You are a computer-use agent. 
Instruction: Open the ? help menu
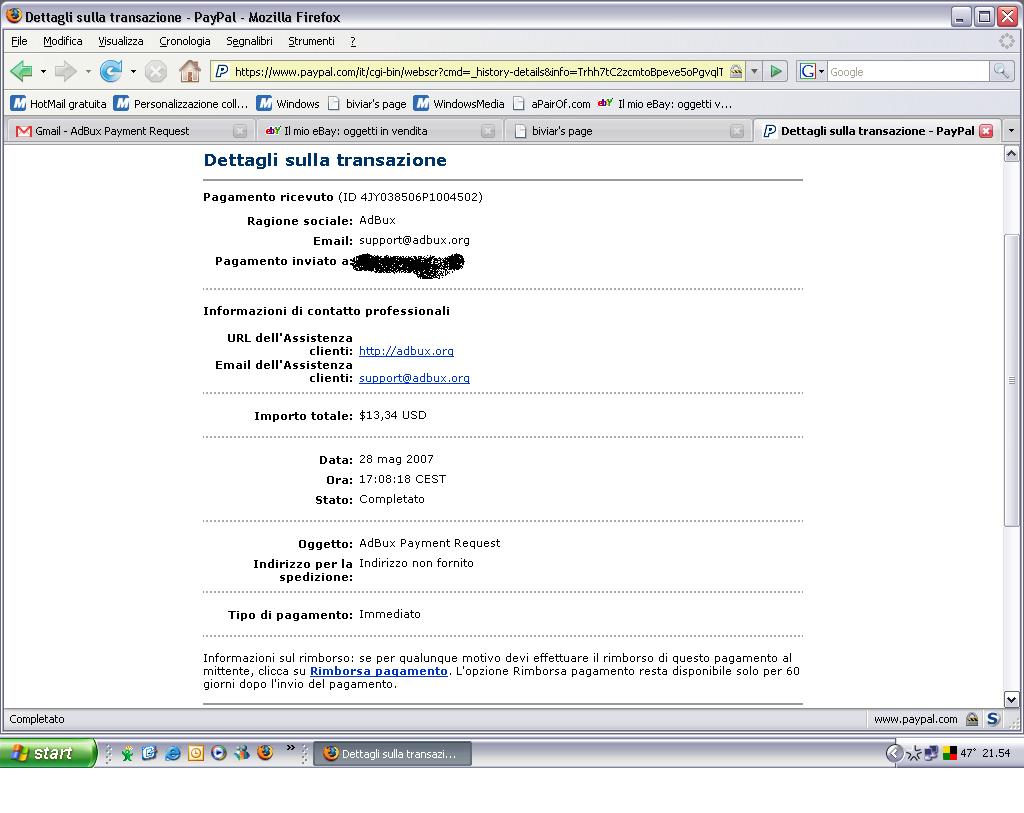(x=353, y=41)
